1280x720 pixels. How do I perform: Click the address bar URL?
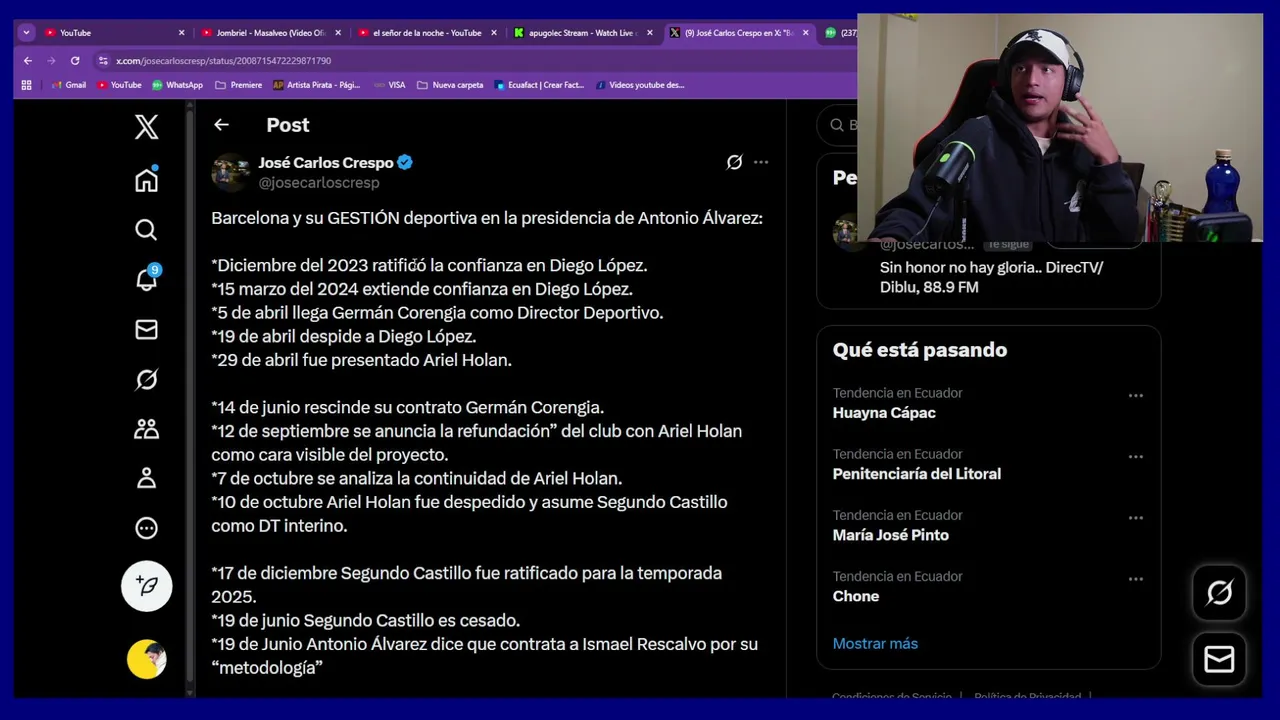point(223,61)
